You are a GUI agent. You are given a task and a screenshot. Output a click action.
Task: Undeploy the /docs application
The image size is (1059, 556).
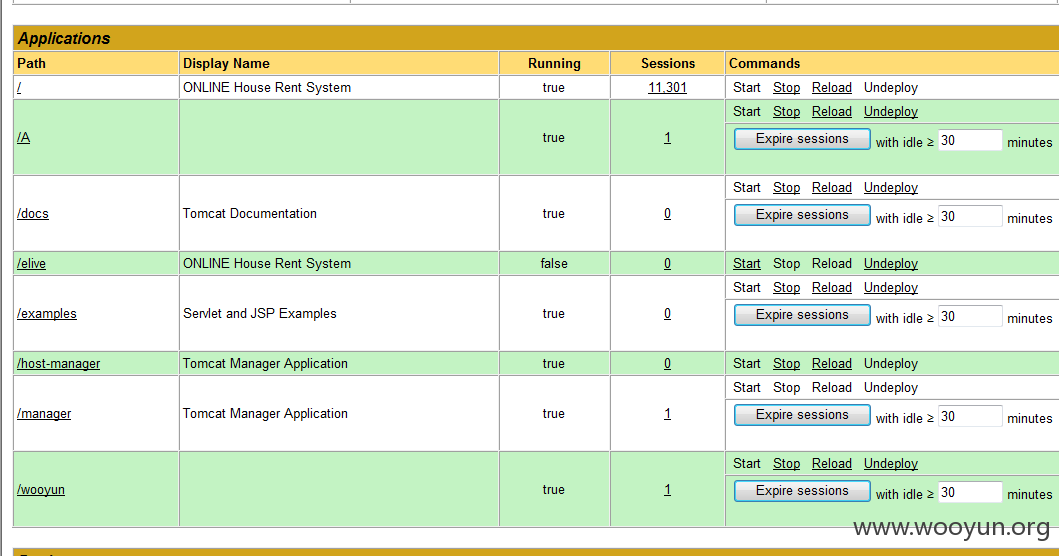pos(891,188)
